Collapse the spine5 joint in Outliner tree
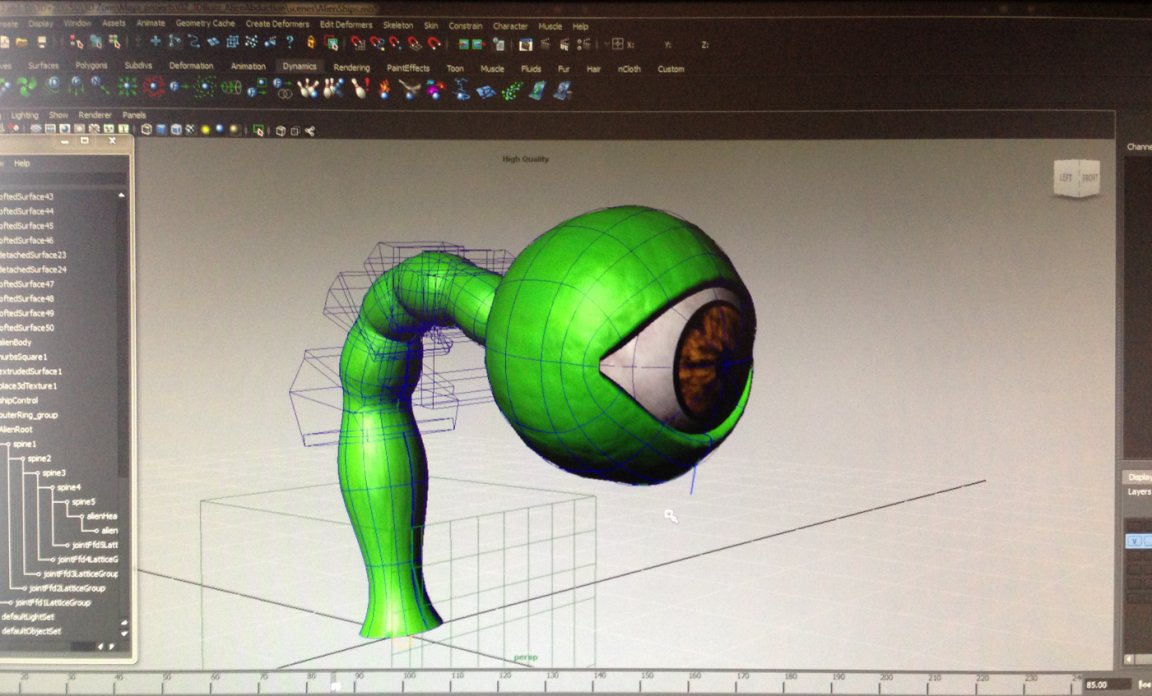This screenshot has width=1152, height=696. pos(66,502)
